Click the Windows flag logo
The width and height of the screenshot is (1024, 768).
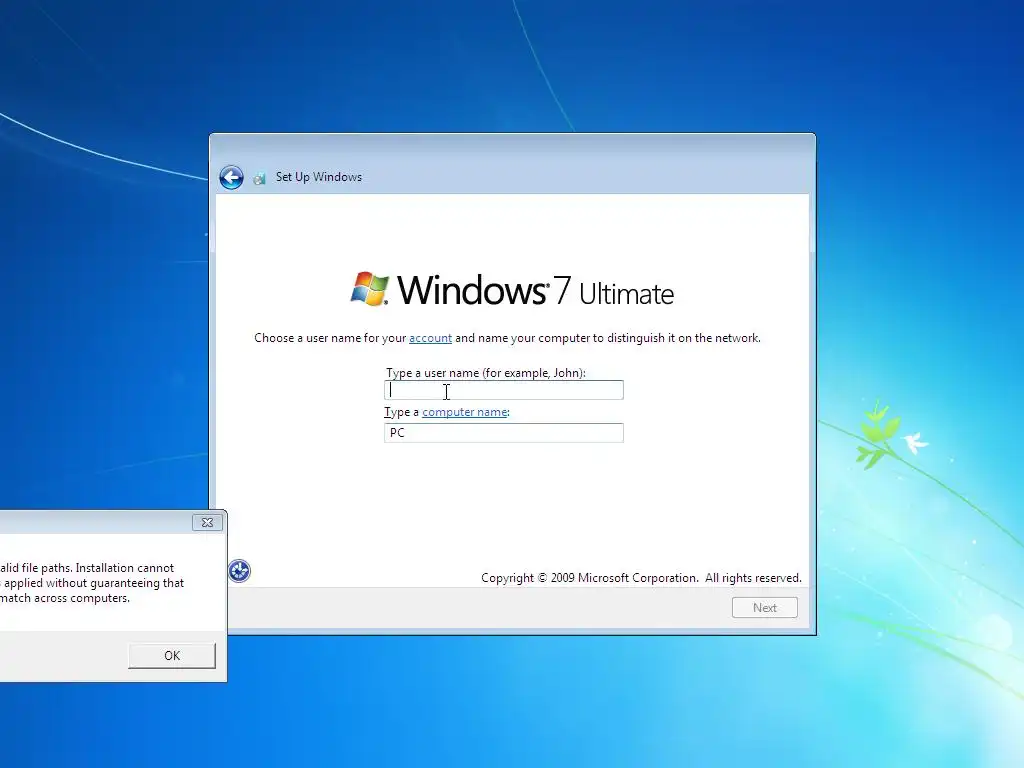(370, 289)
